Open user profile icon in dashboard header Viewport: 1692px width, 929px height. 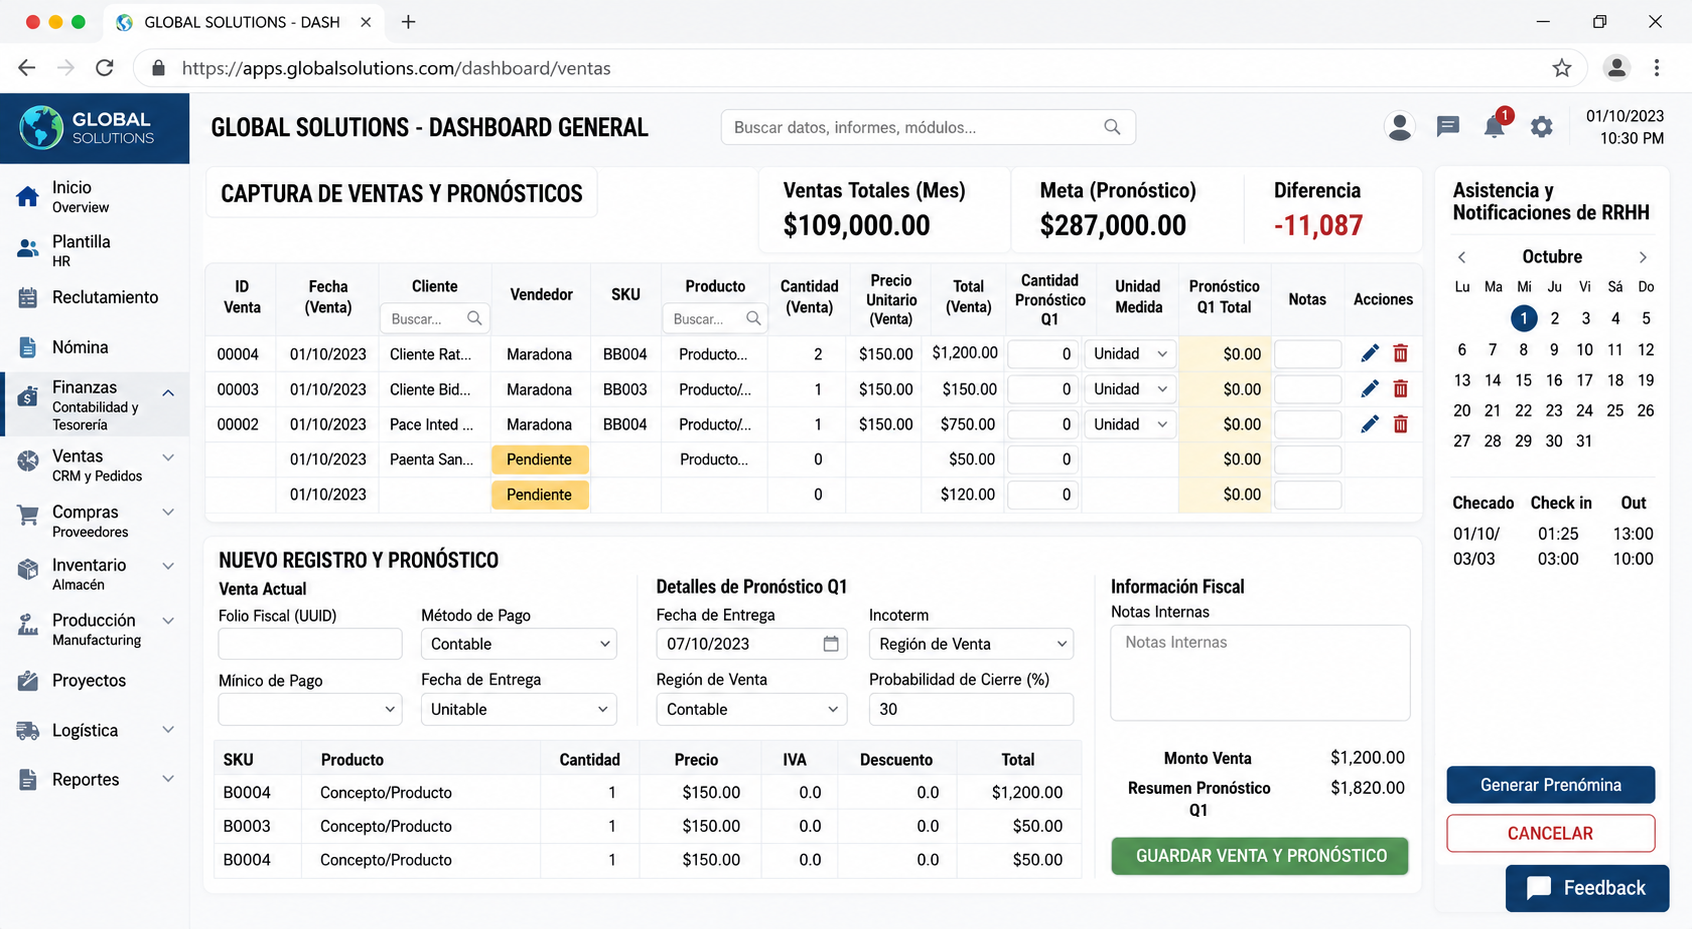pyautogui.click(x=1399, y=126)
